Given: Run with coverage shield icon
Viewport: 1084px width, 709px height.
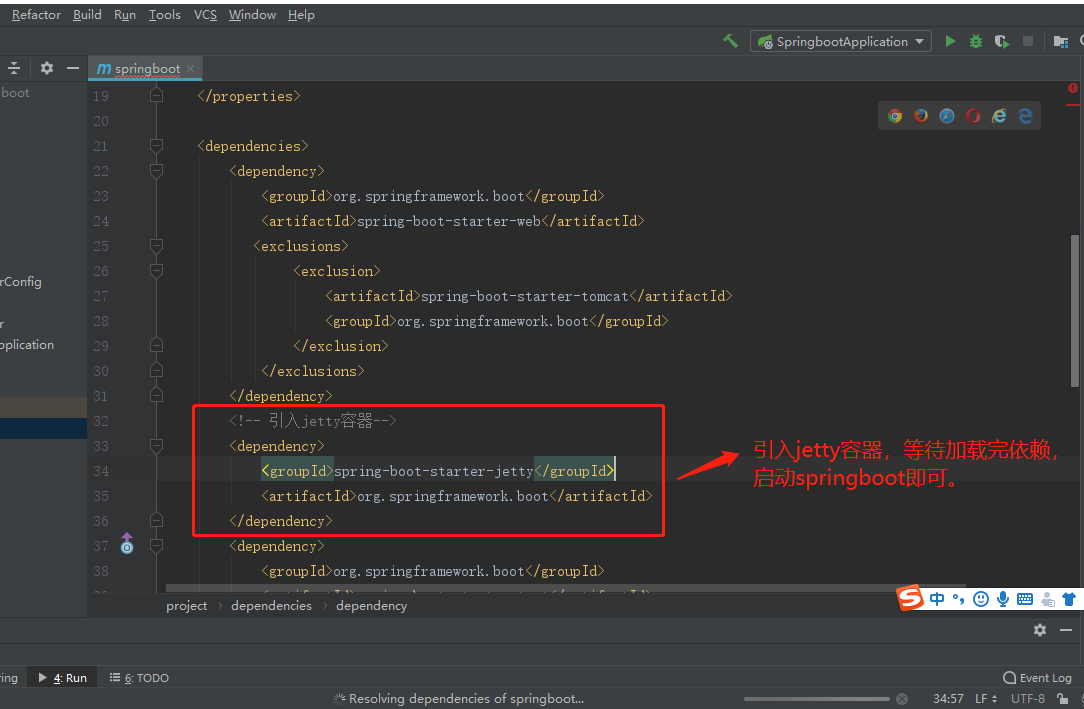Looking at the screenshot, I should (1002, 41).
